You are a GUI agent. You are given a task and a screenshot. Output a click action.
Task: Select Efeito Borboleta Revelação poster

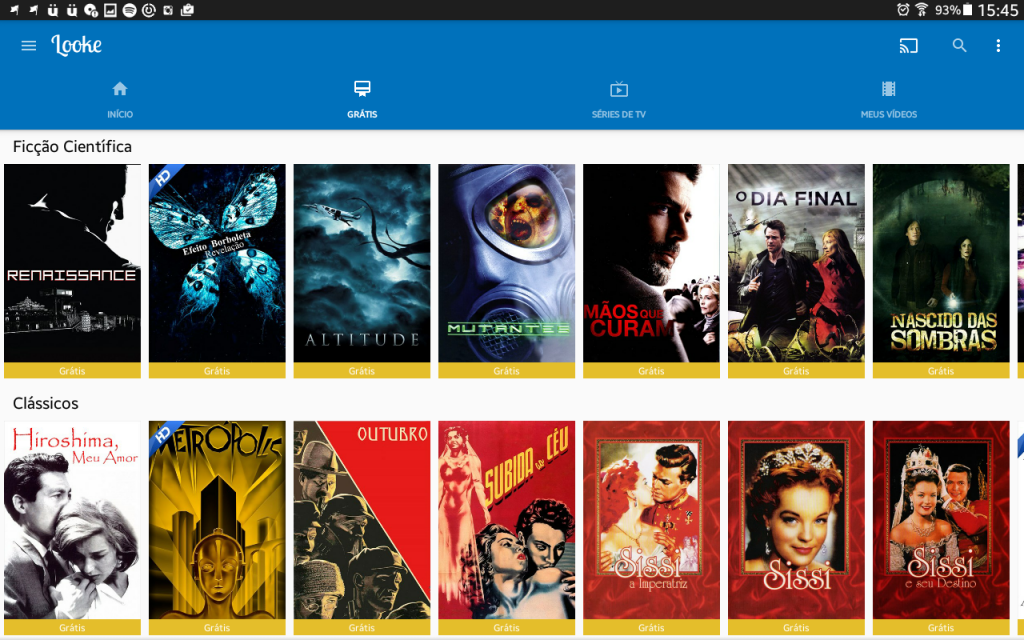pos(217,263)
